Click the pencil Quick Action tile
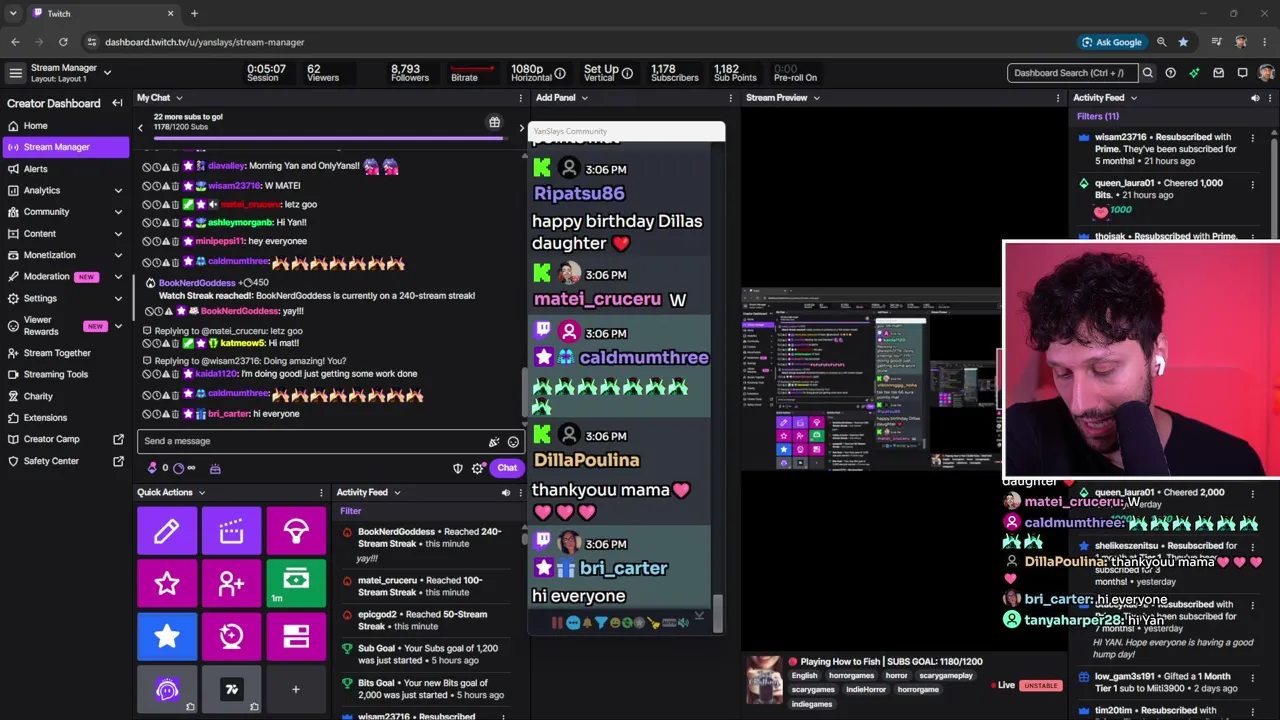Image resolution: width=1280 pixels, height=720 pixels. coord(167,531)
